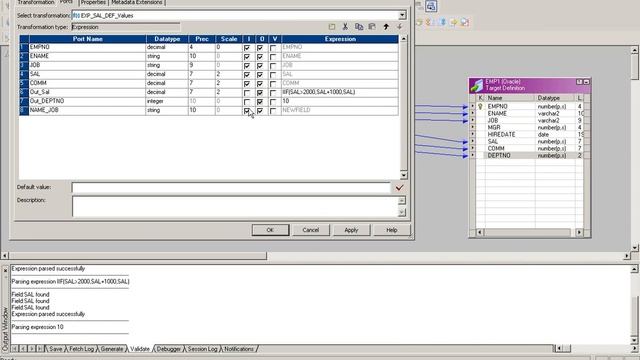Click the Port Name column header
The height and width of the screenshot is (360, 640).
tap(87, 39)
